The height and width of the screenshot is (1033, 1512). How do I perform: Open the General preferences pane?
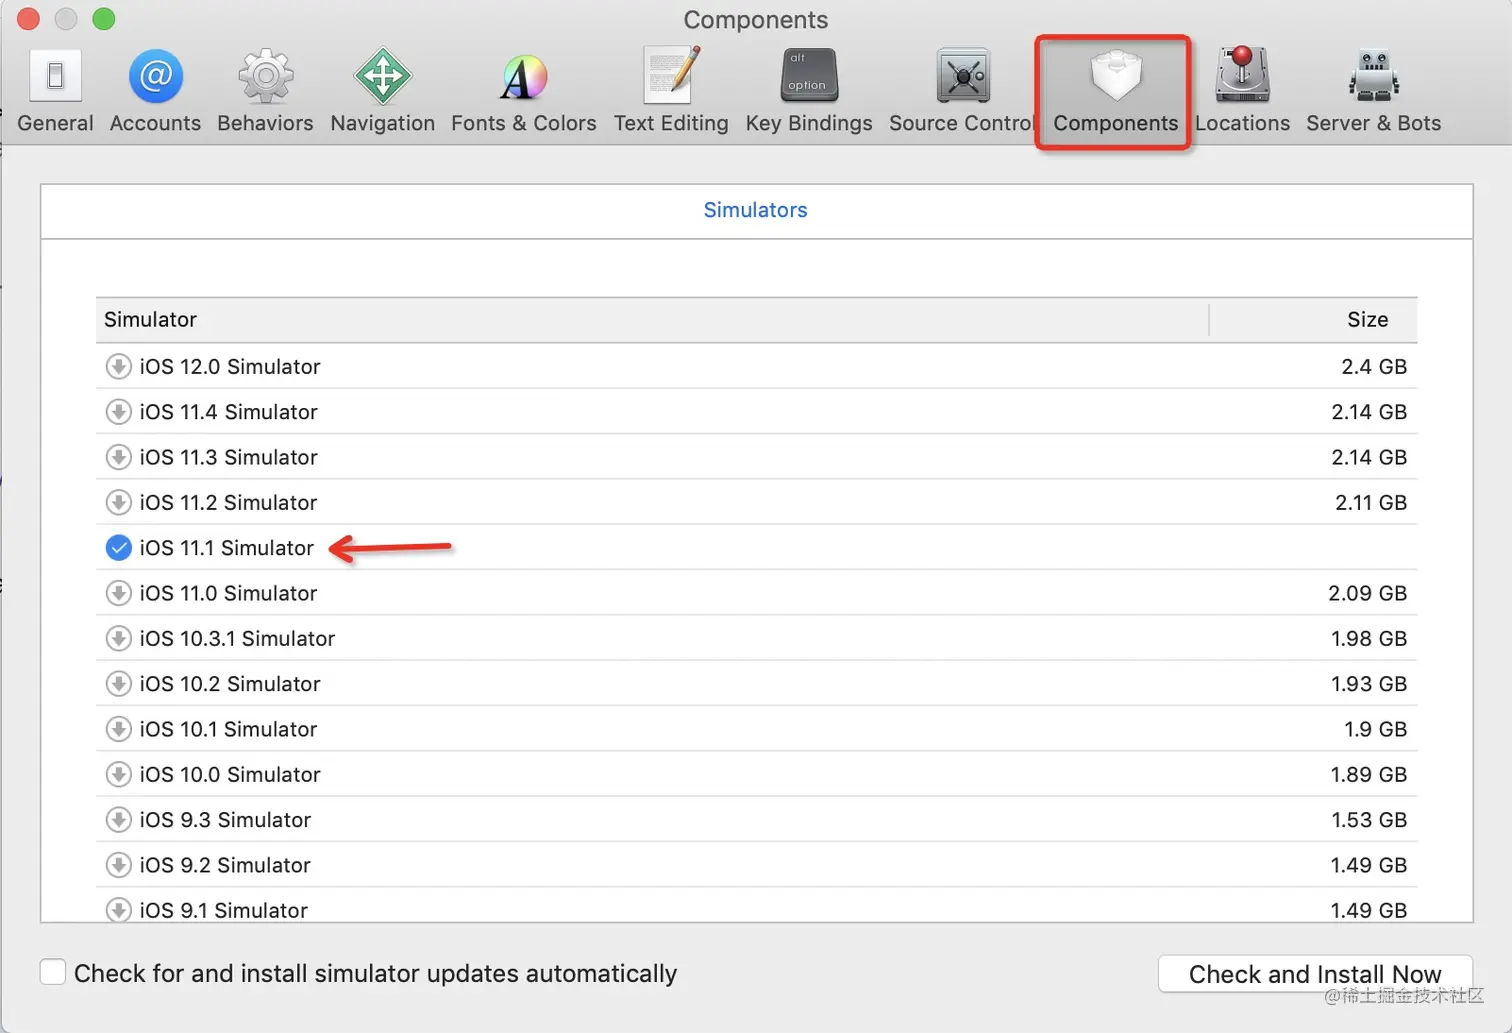click(55, 91)
